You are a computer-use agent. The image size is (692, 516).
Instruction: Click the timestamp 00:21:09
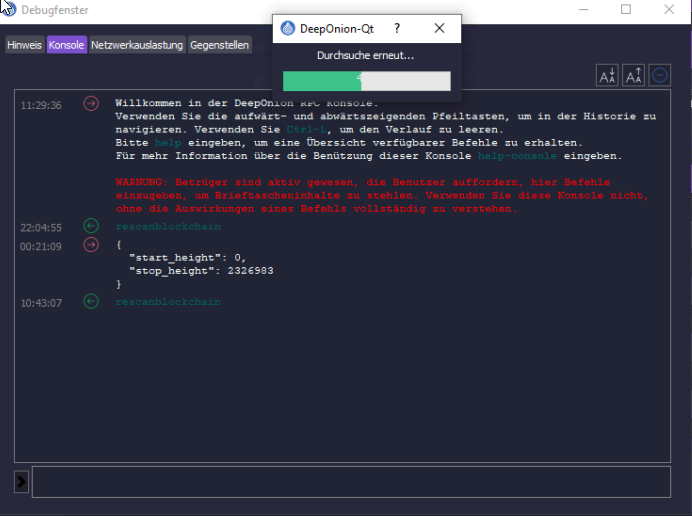41,247
